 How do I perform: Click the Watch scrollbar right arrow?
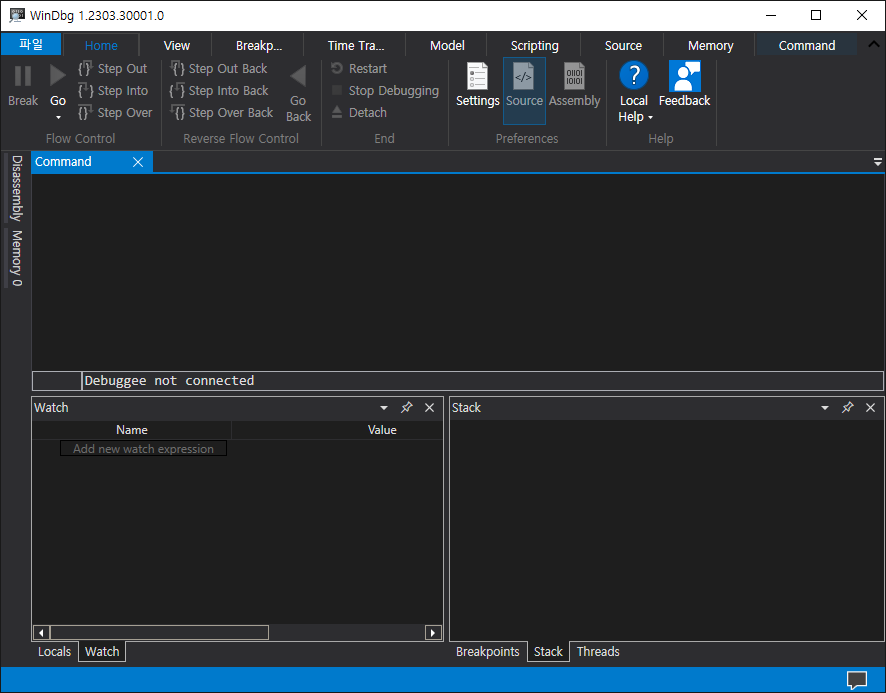coord(433,633)
